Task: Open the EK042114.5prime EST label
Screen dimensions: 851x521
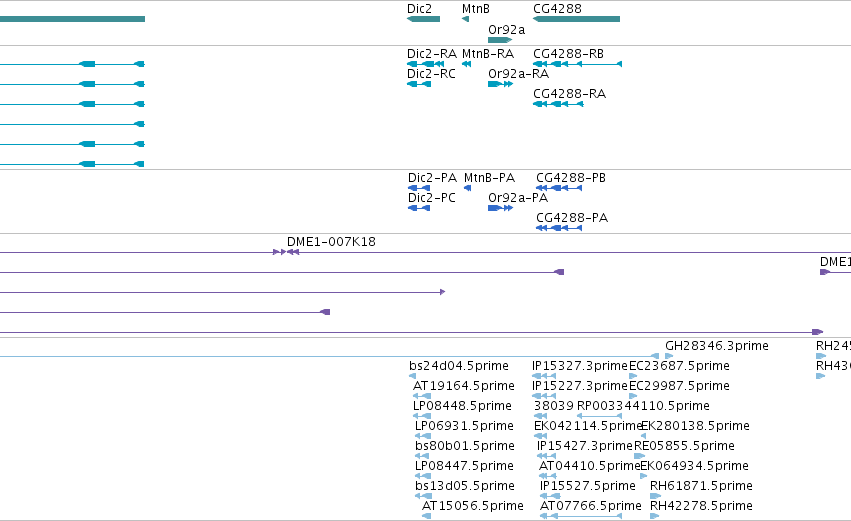Action: pyautogui.click(x=588, y=427)
